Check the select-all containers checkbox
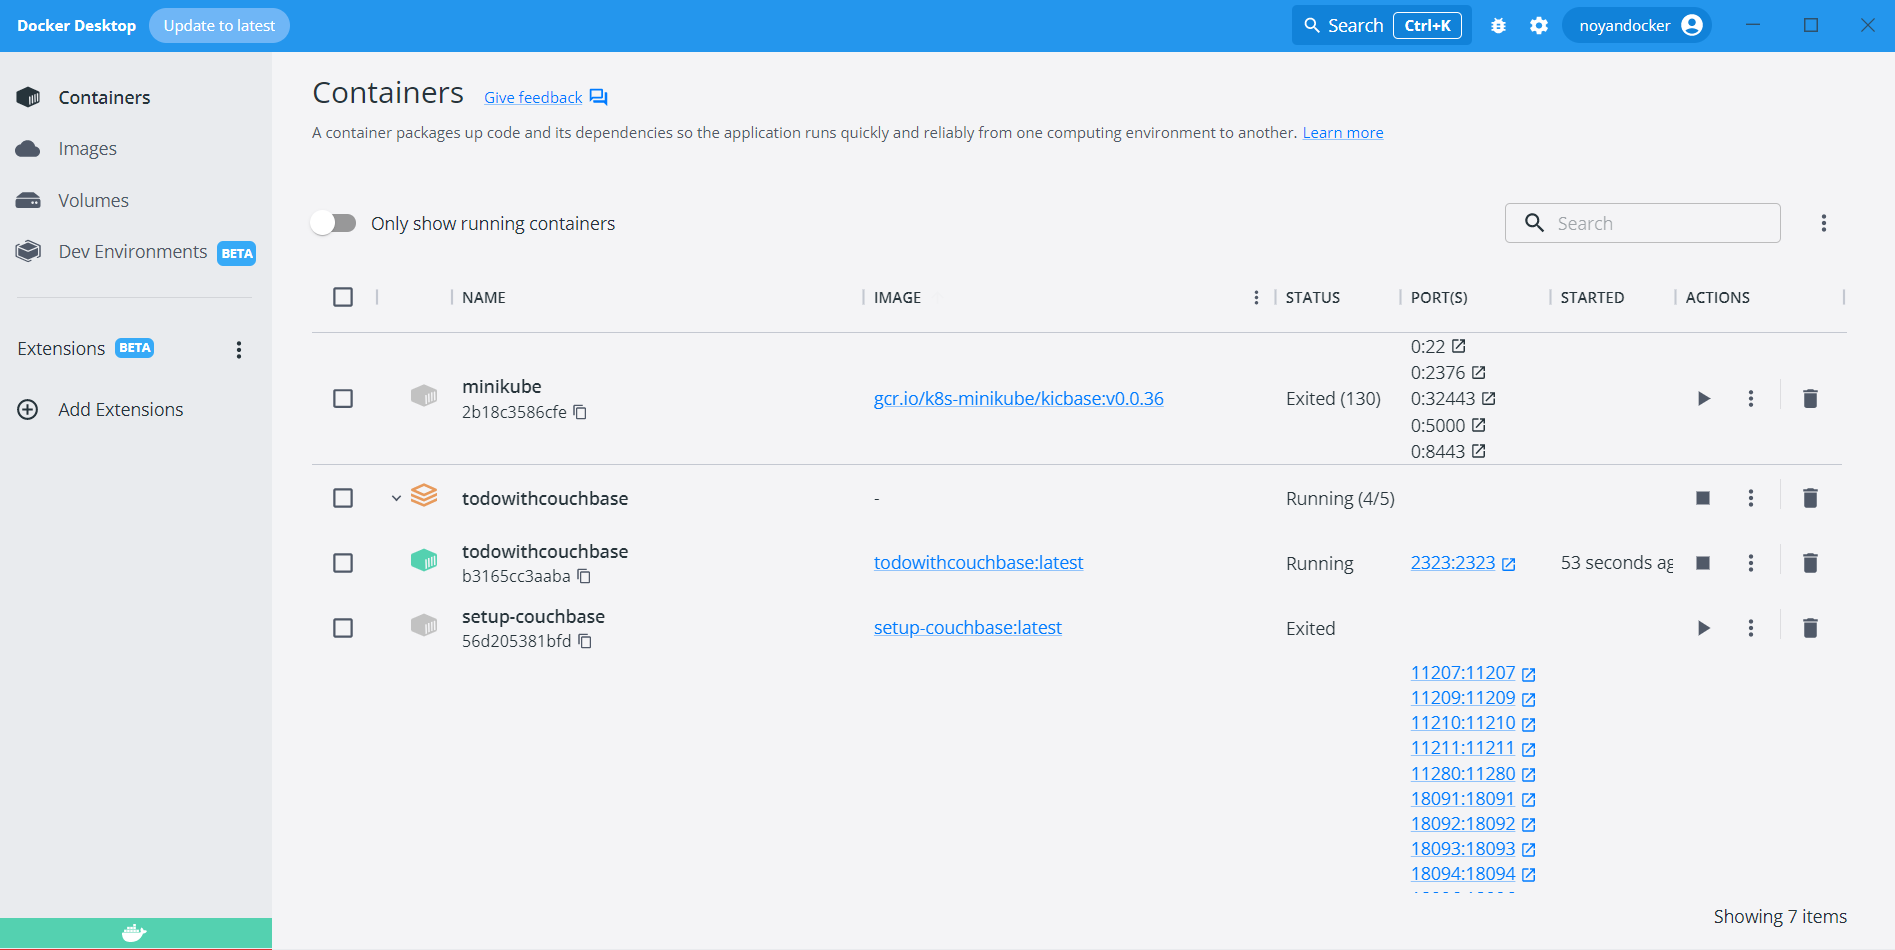Image resolution: width=1895 pixels, height=950 pixels. coord(343,297)
